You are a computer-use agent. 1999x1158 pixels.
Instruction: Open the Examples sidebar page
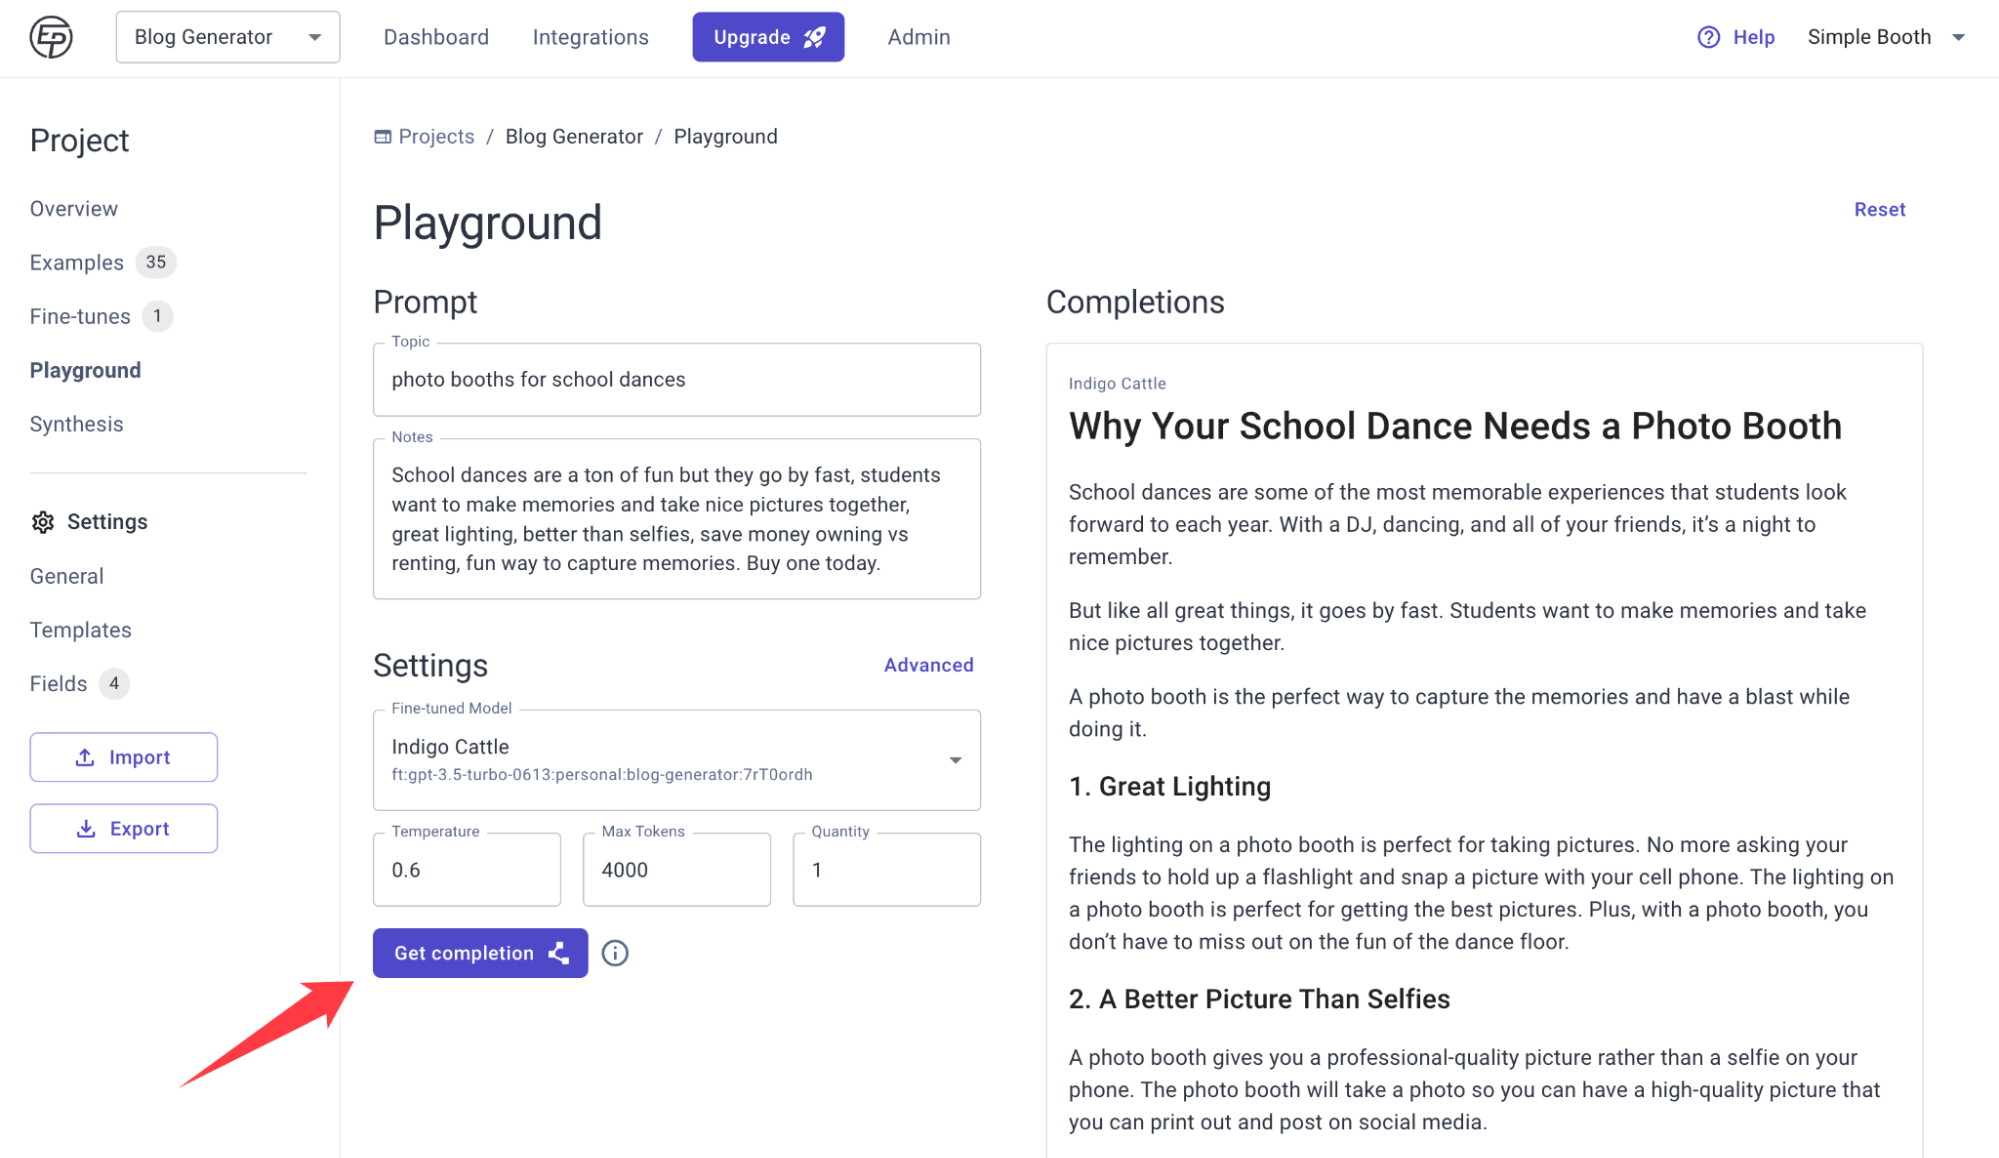(77, 262)
